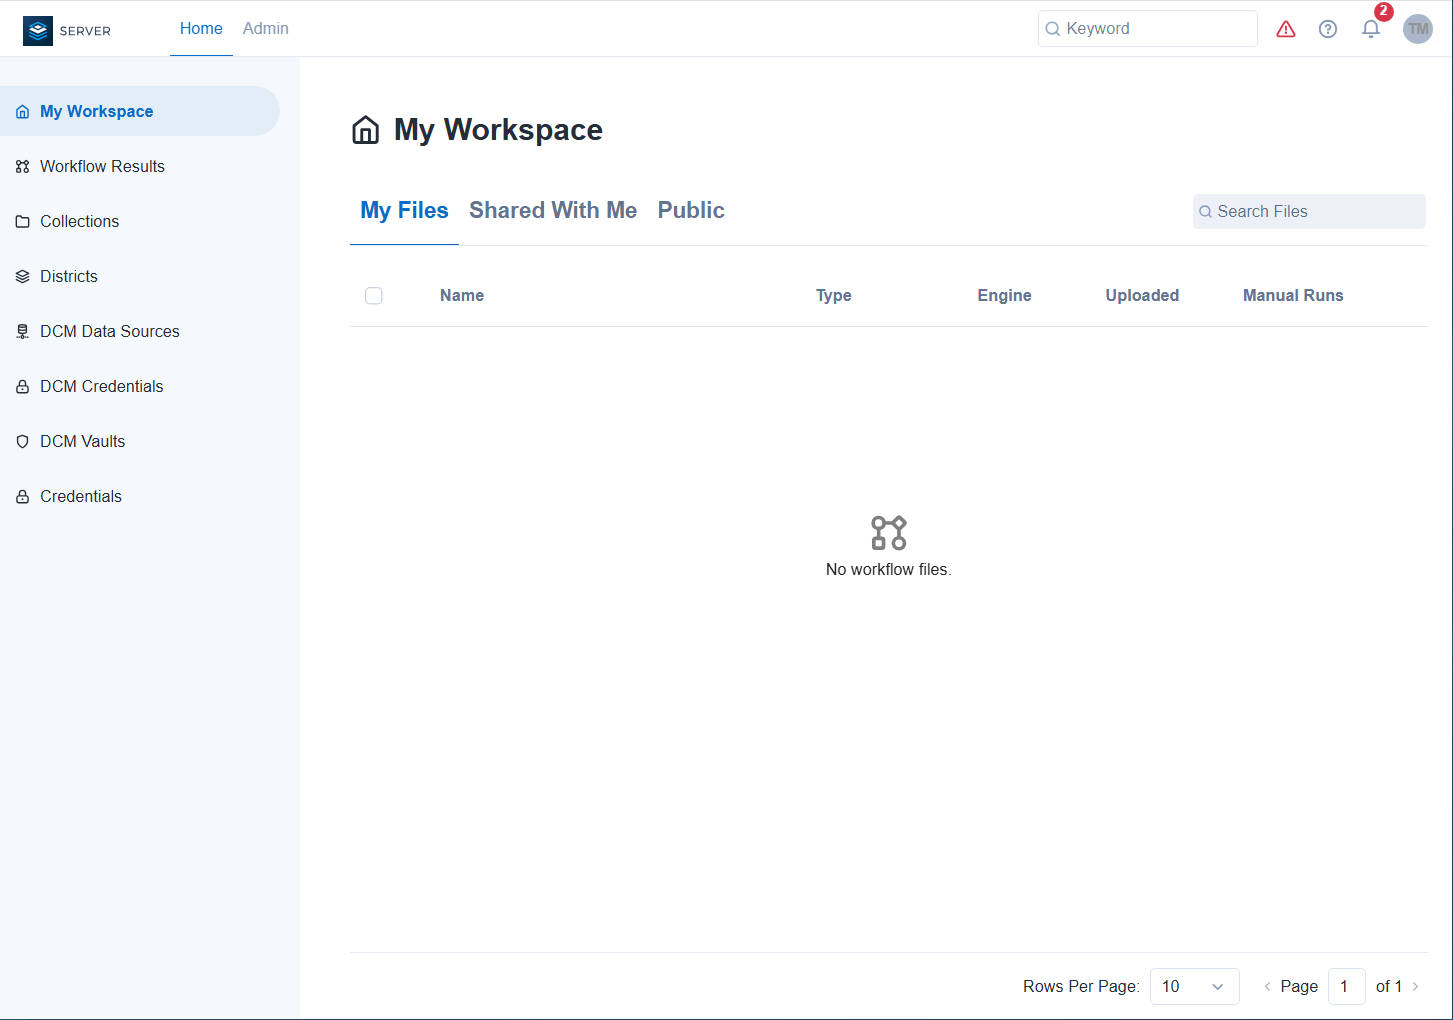The width and height of the screenshot is (1453, 1020).
Task: Open DCM Vaults in the sidebar
Action: [x=140, y=441]
